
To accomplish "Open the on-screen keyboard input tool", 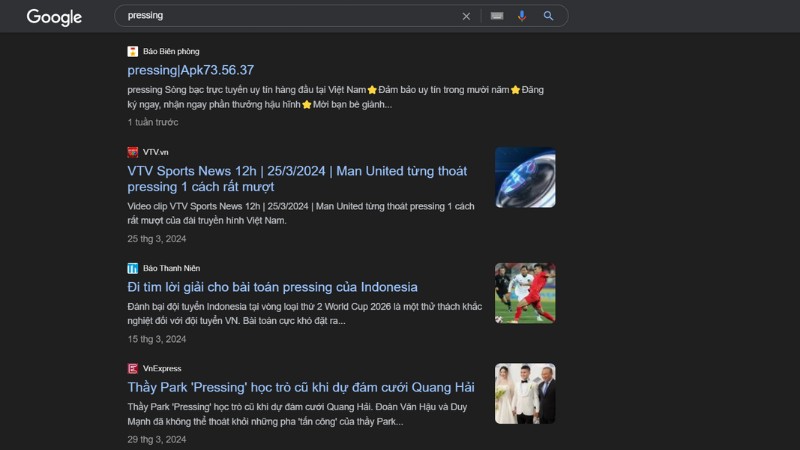I will point(497,16).
